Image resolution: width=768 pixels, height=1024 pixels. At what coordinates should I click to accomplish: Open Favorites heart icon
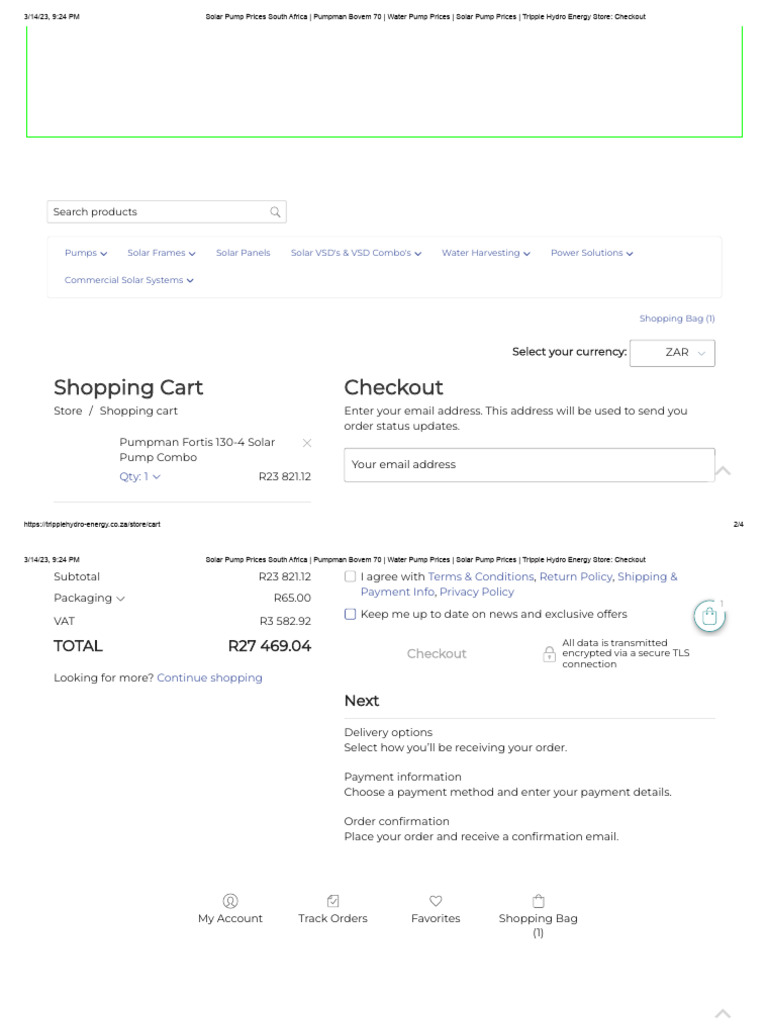(436, 901)
